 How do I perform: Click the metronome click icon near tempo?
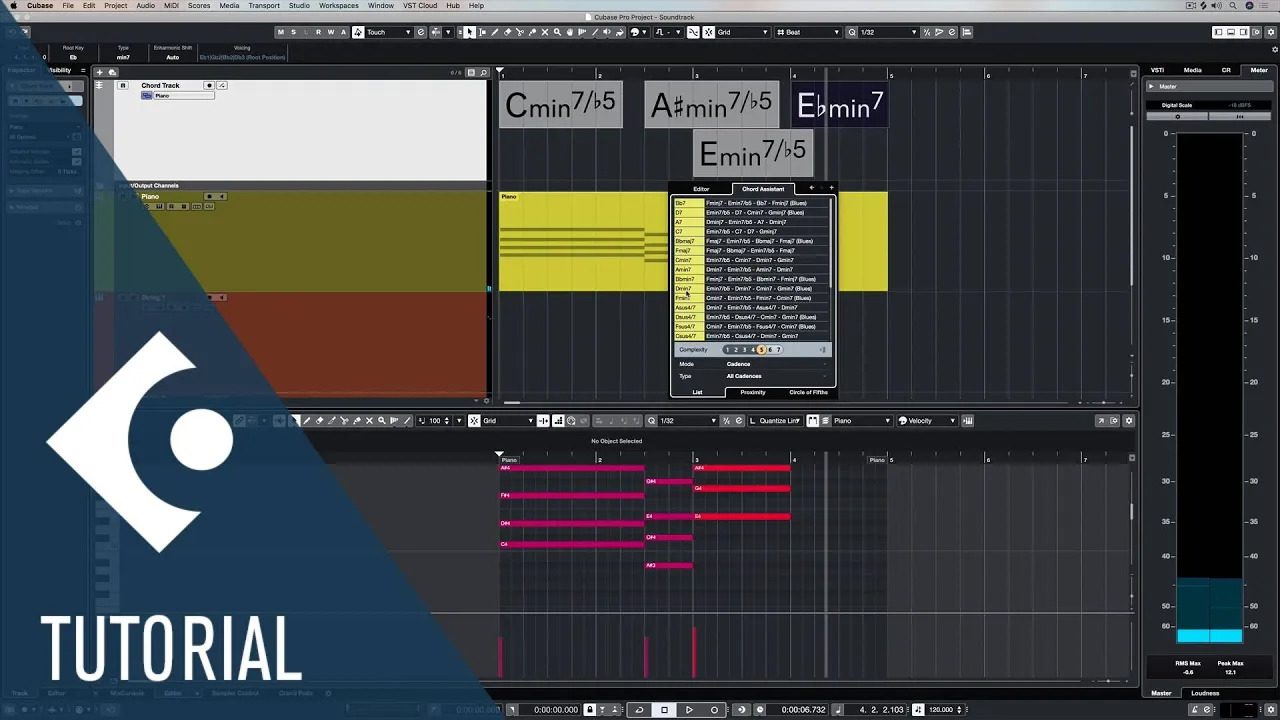click(x=917, y=710)
